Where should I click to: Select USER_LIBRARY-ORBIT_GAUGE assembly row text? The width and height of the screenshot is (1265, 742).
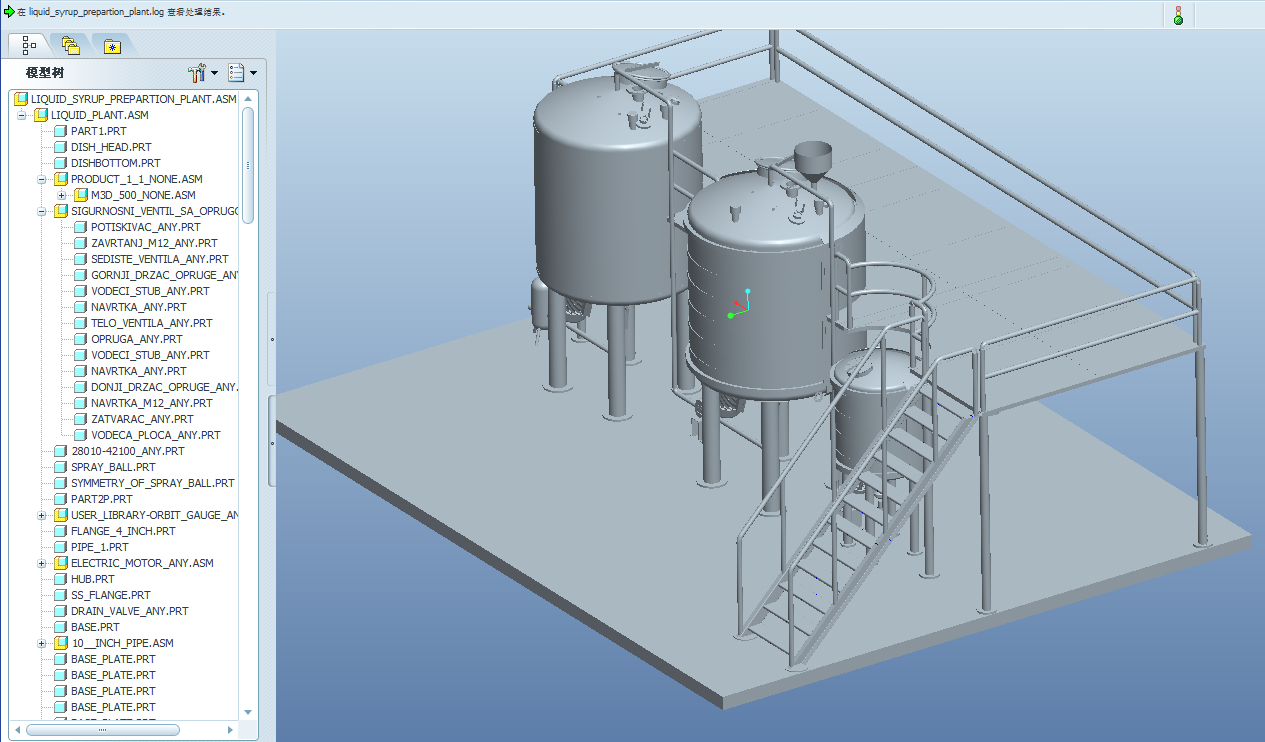coord(154,515)
